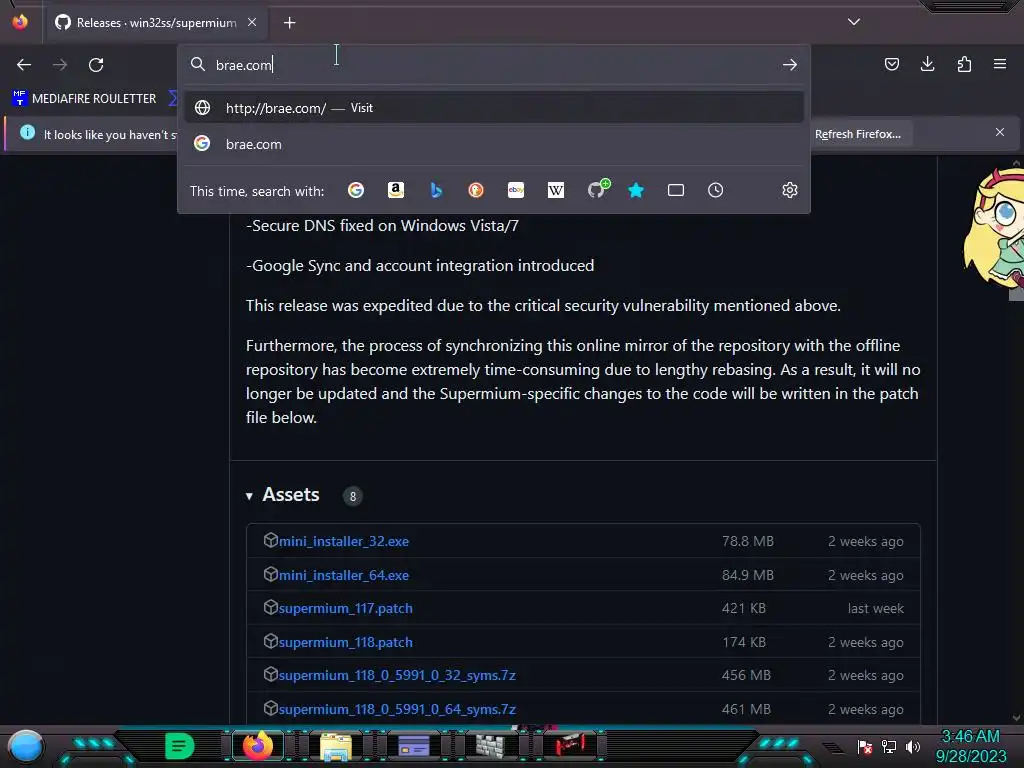Open brick wall app in taskbar
The height and width of the screenshot is (768, 1024).
(490, 746)
